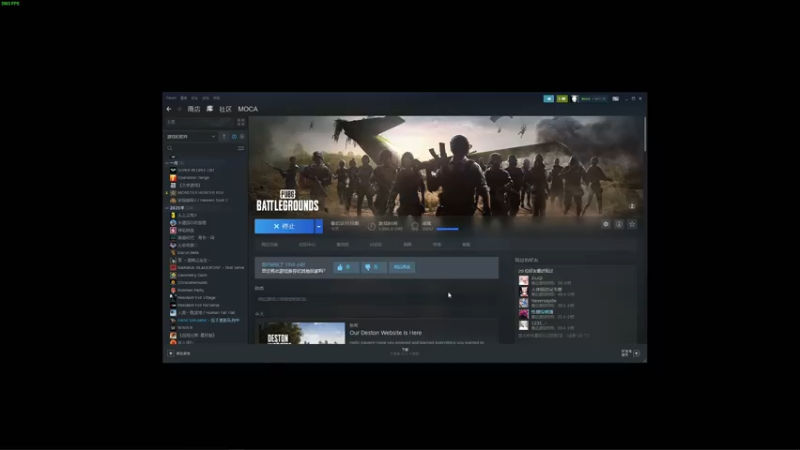Select MONSTER HUNTER RISE in library

(201, 193)
